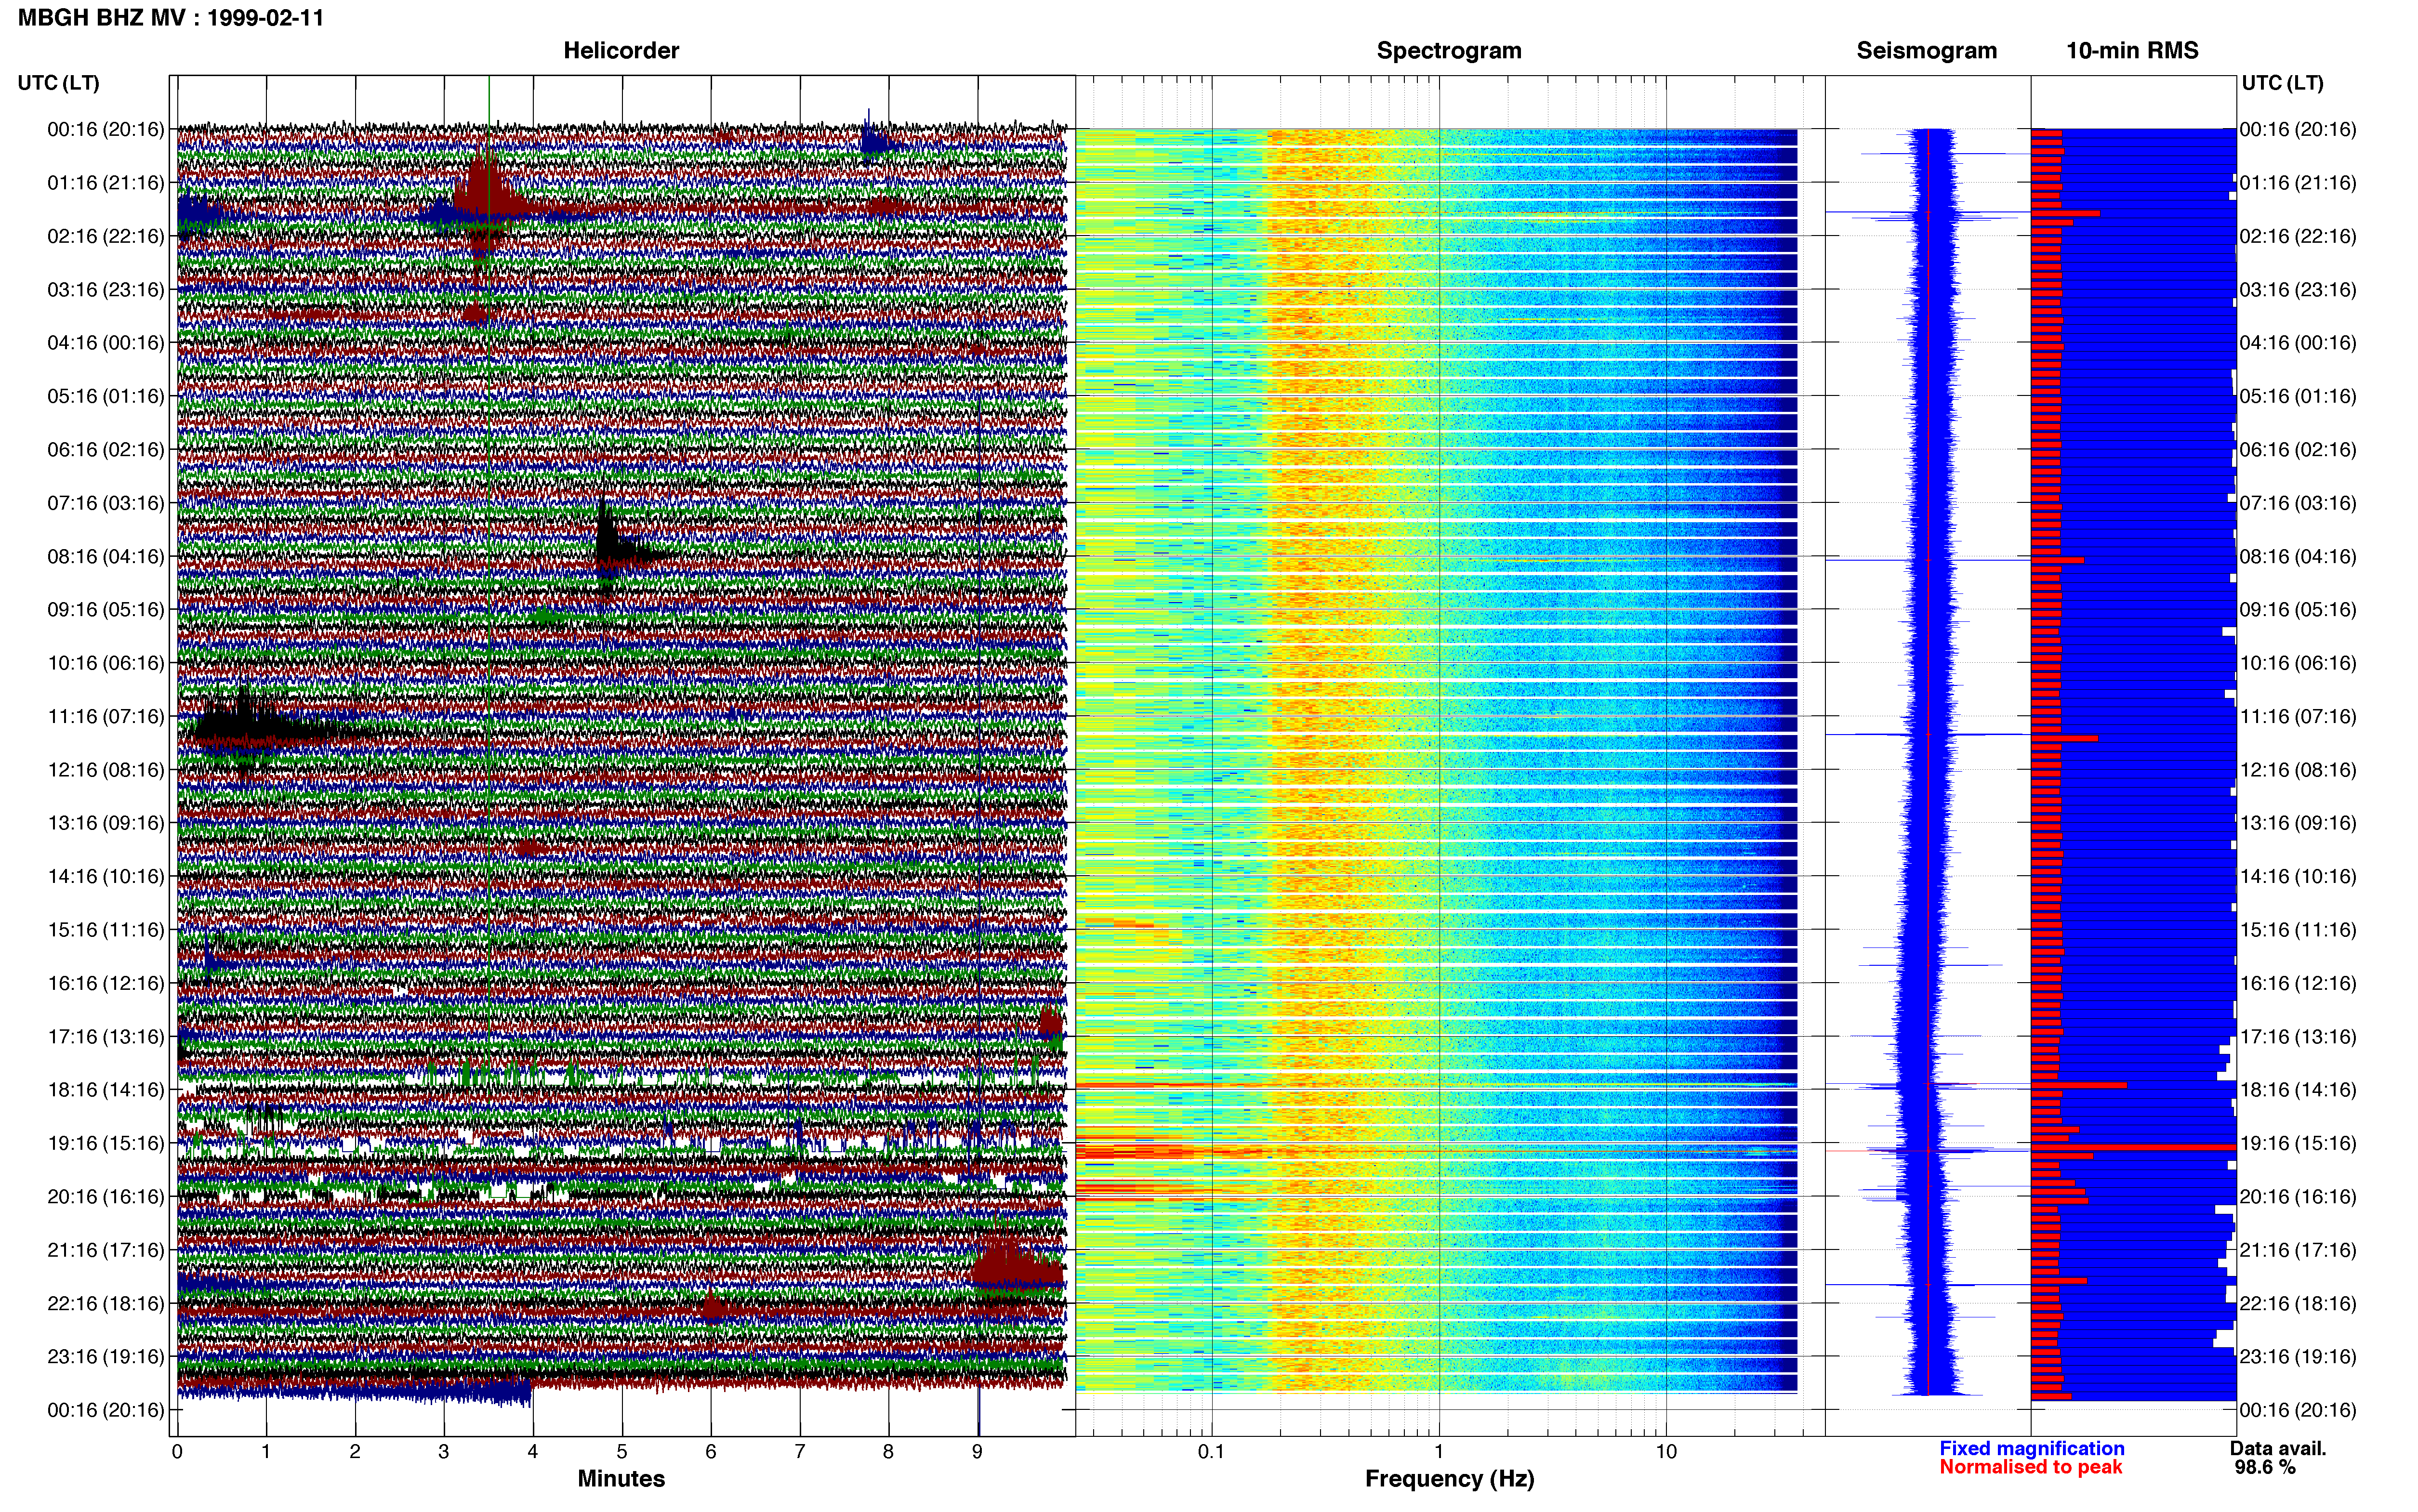Click the left time label '16:16 (12:16)'

tap(106, 983)
